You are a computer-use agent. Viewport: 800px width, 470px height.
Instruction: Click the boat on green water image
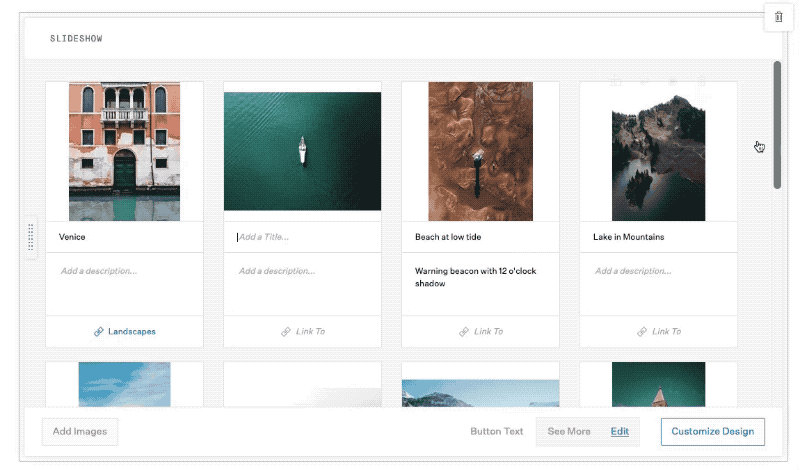coord(302,151)
